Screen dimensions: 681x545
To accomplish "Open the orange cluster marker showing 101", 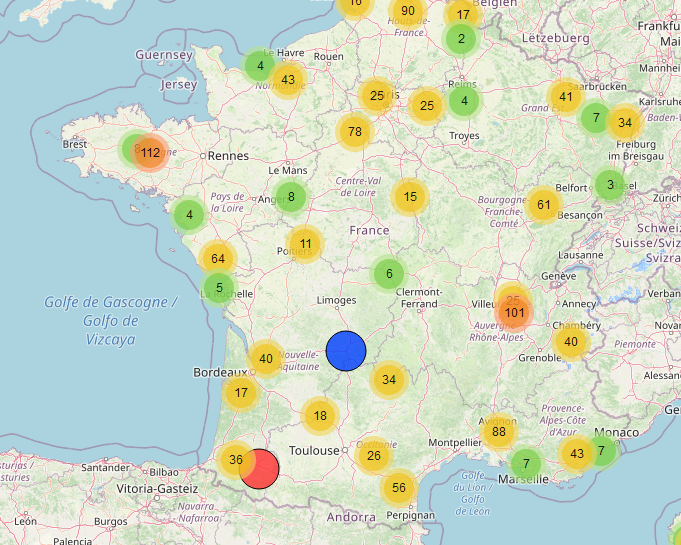I will click(x=515, y=313).
